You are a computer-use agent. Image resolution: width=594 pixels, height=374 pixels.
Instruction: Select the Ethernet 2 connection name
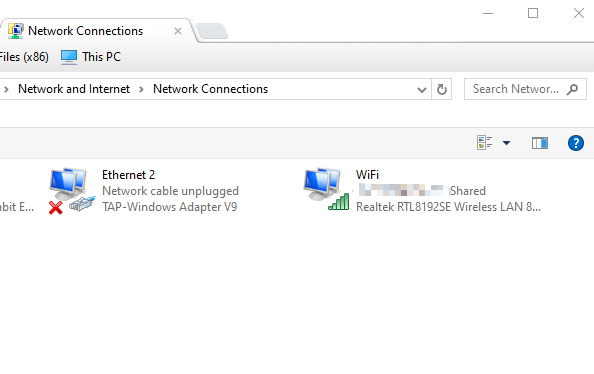click(x=128, y=175)
